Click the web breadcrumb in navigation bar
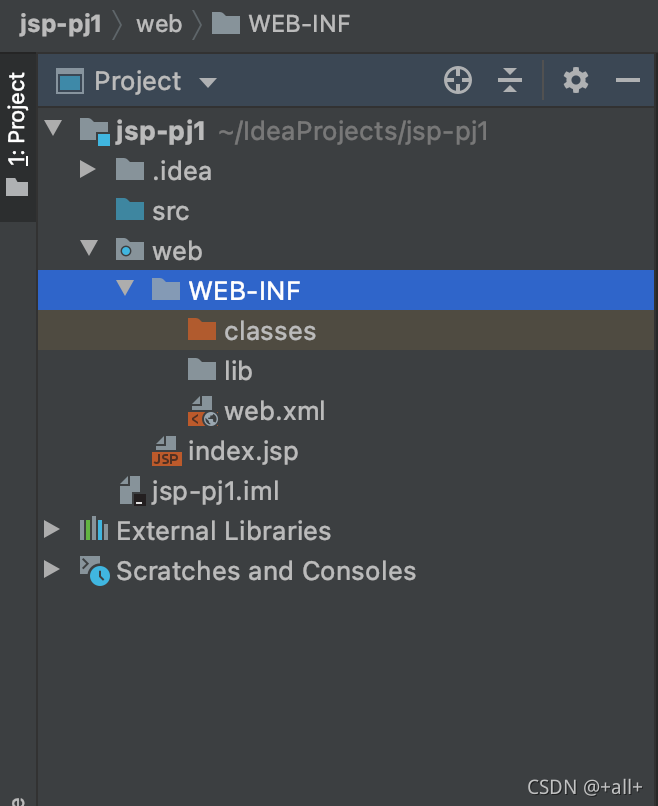Screen dimensions: 658x806 pos(159,24)
